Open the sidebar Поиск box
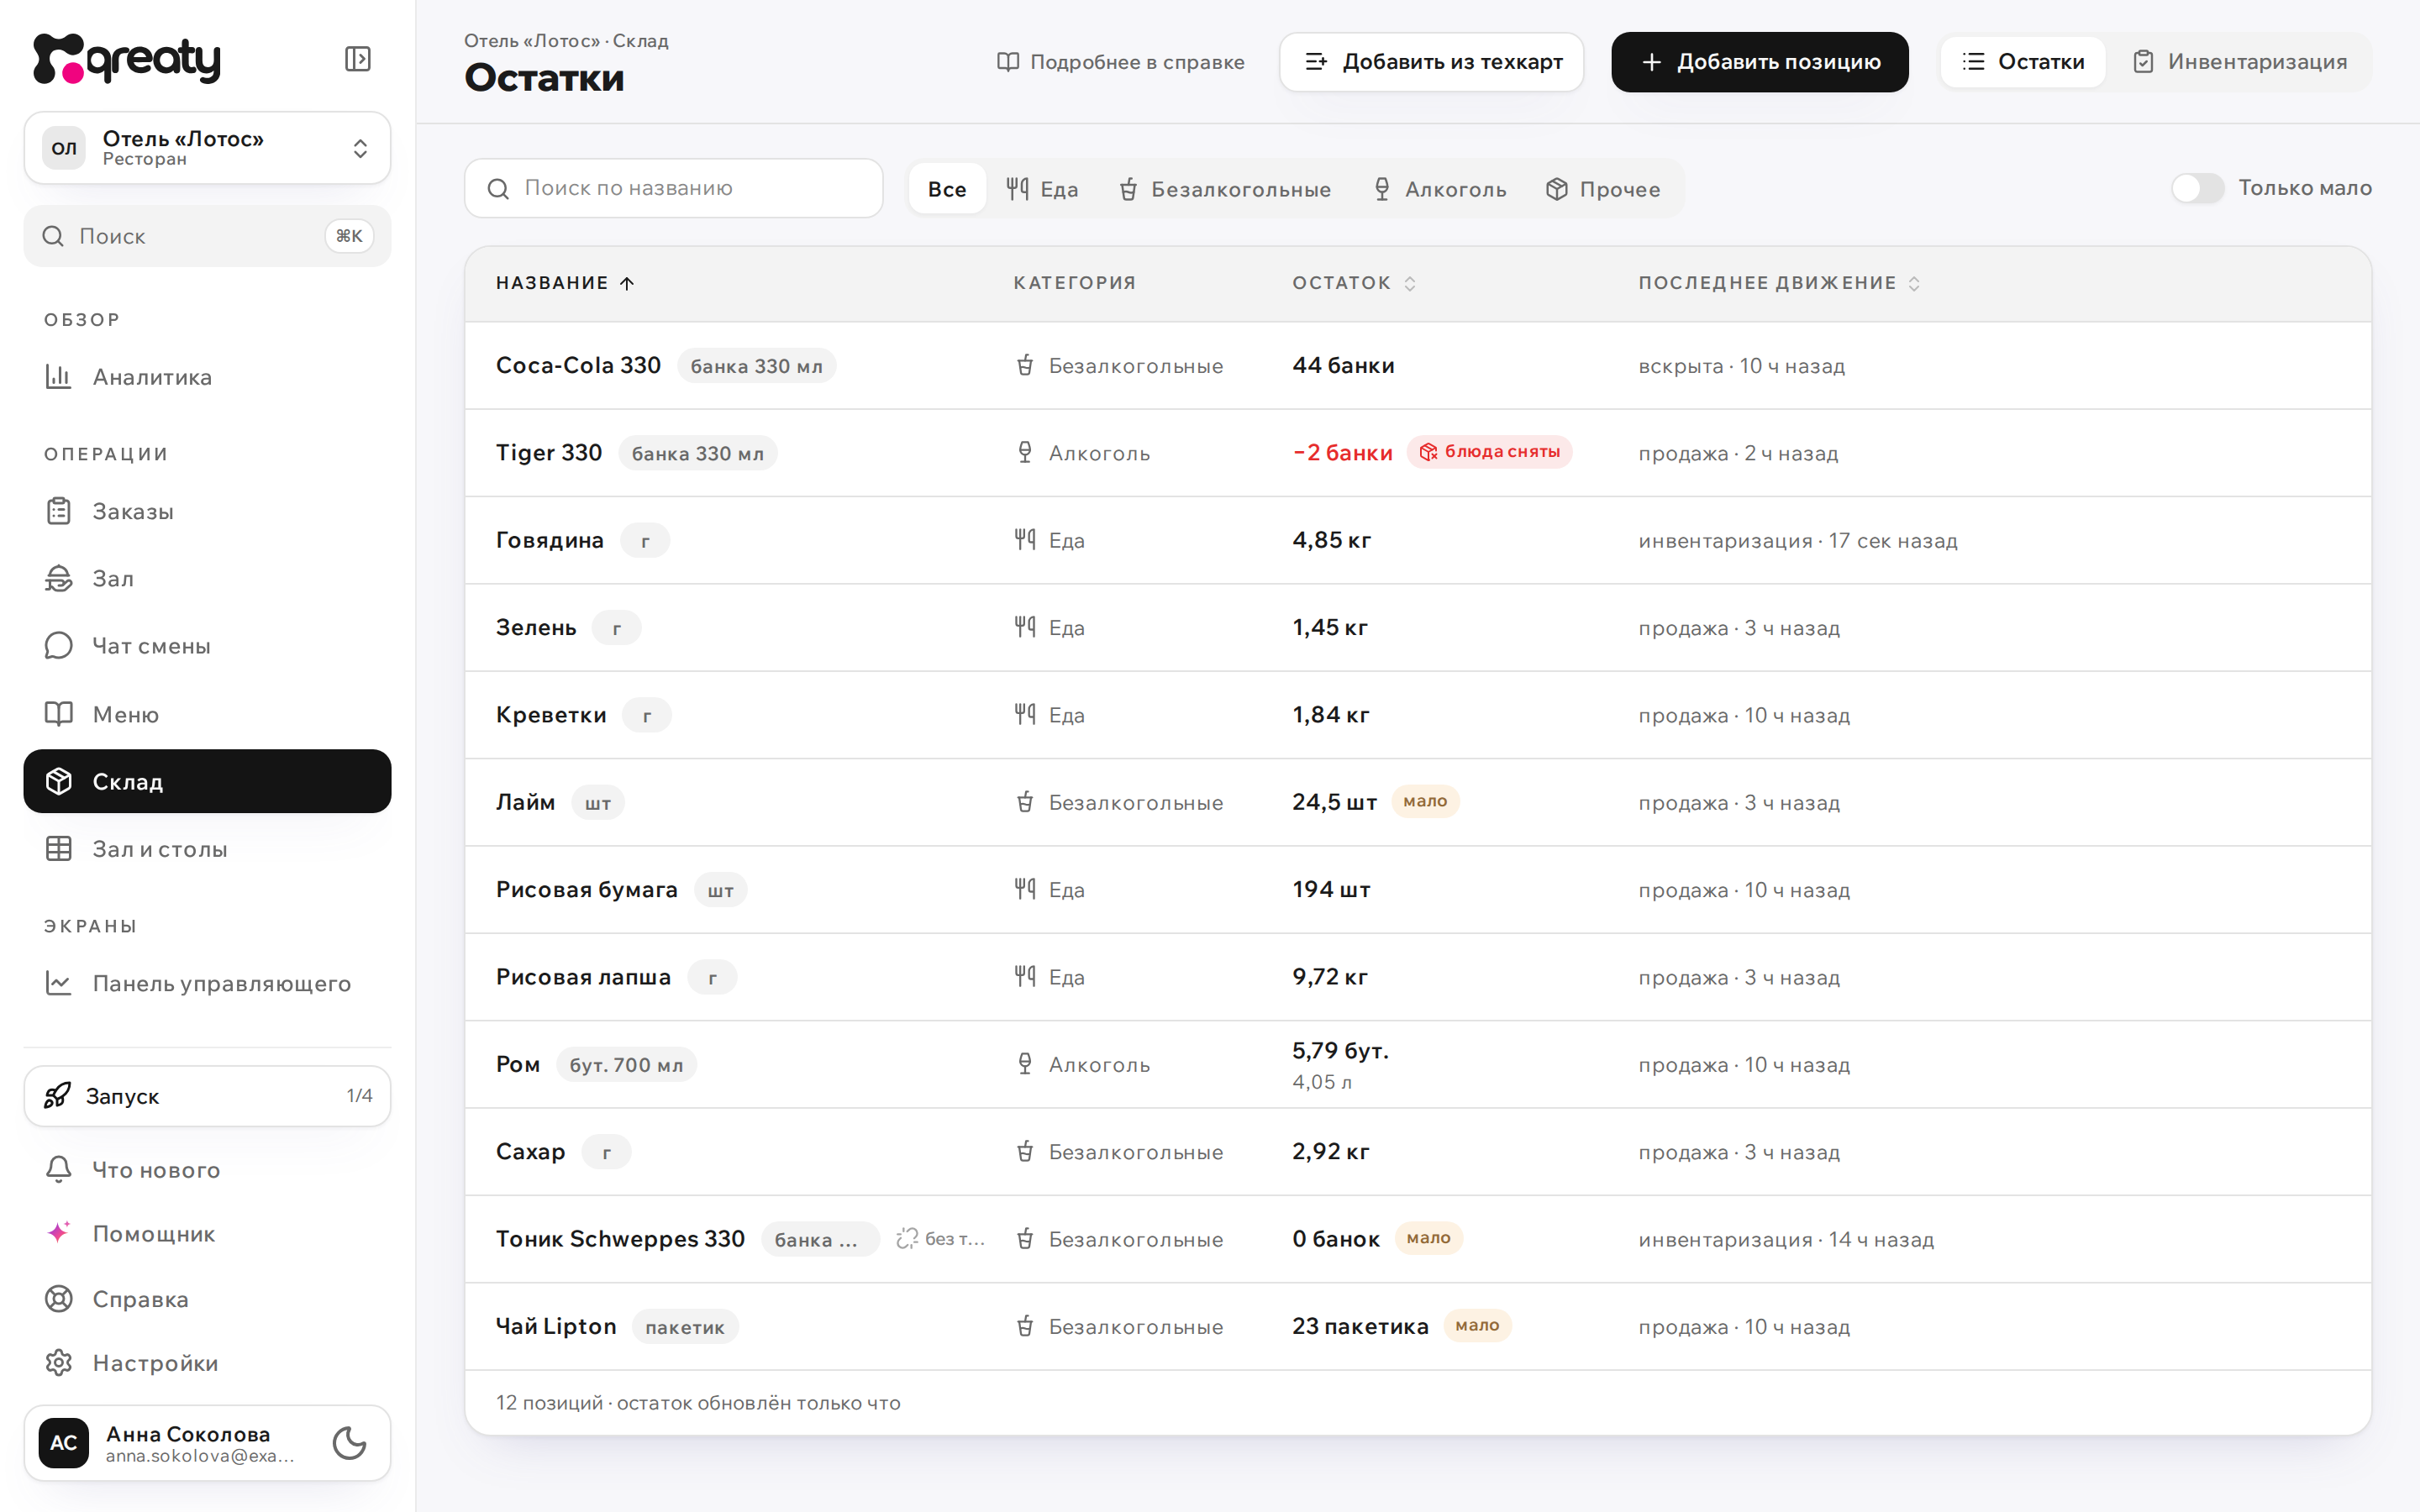Screen dimensions: 2420x1512 pyautogui.click(x=207, y=236)
